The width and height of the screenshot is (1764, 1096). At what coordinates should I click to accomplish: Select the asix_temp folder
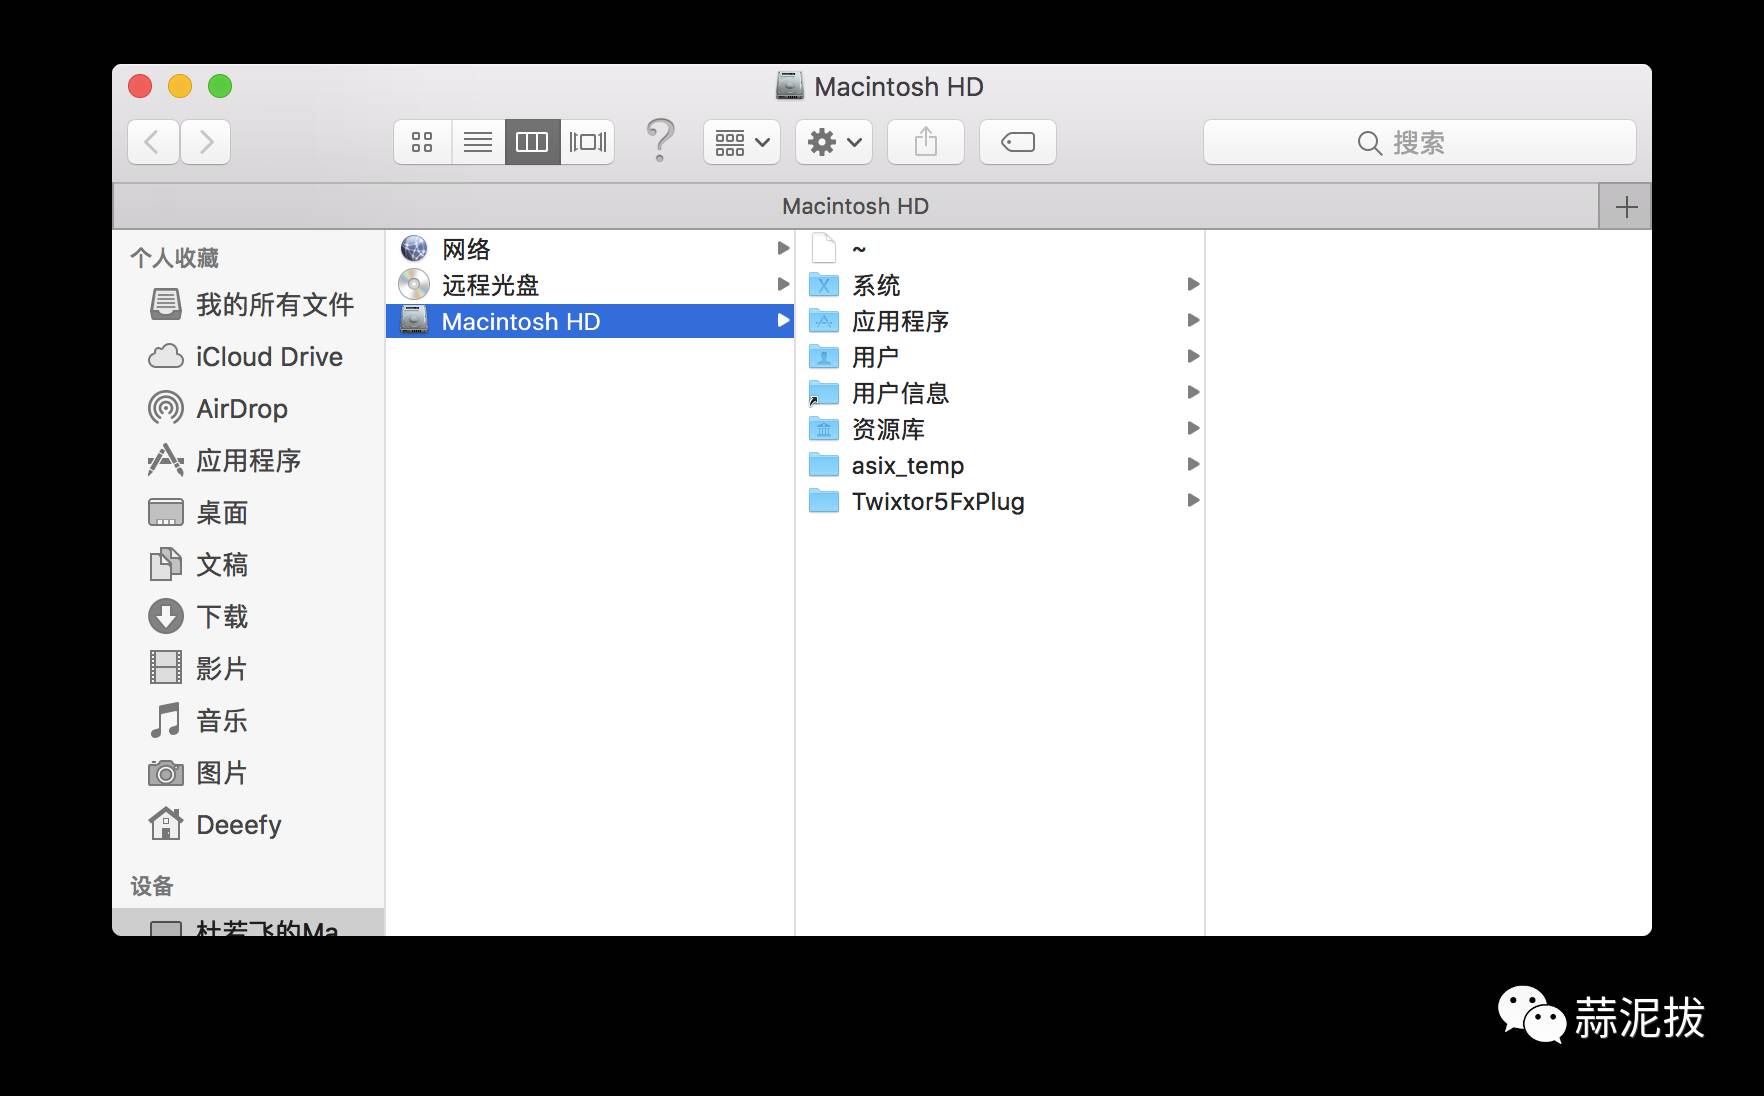907,466
